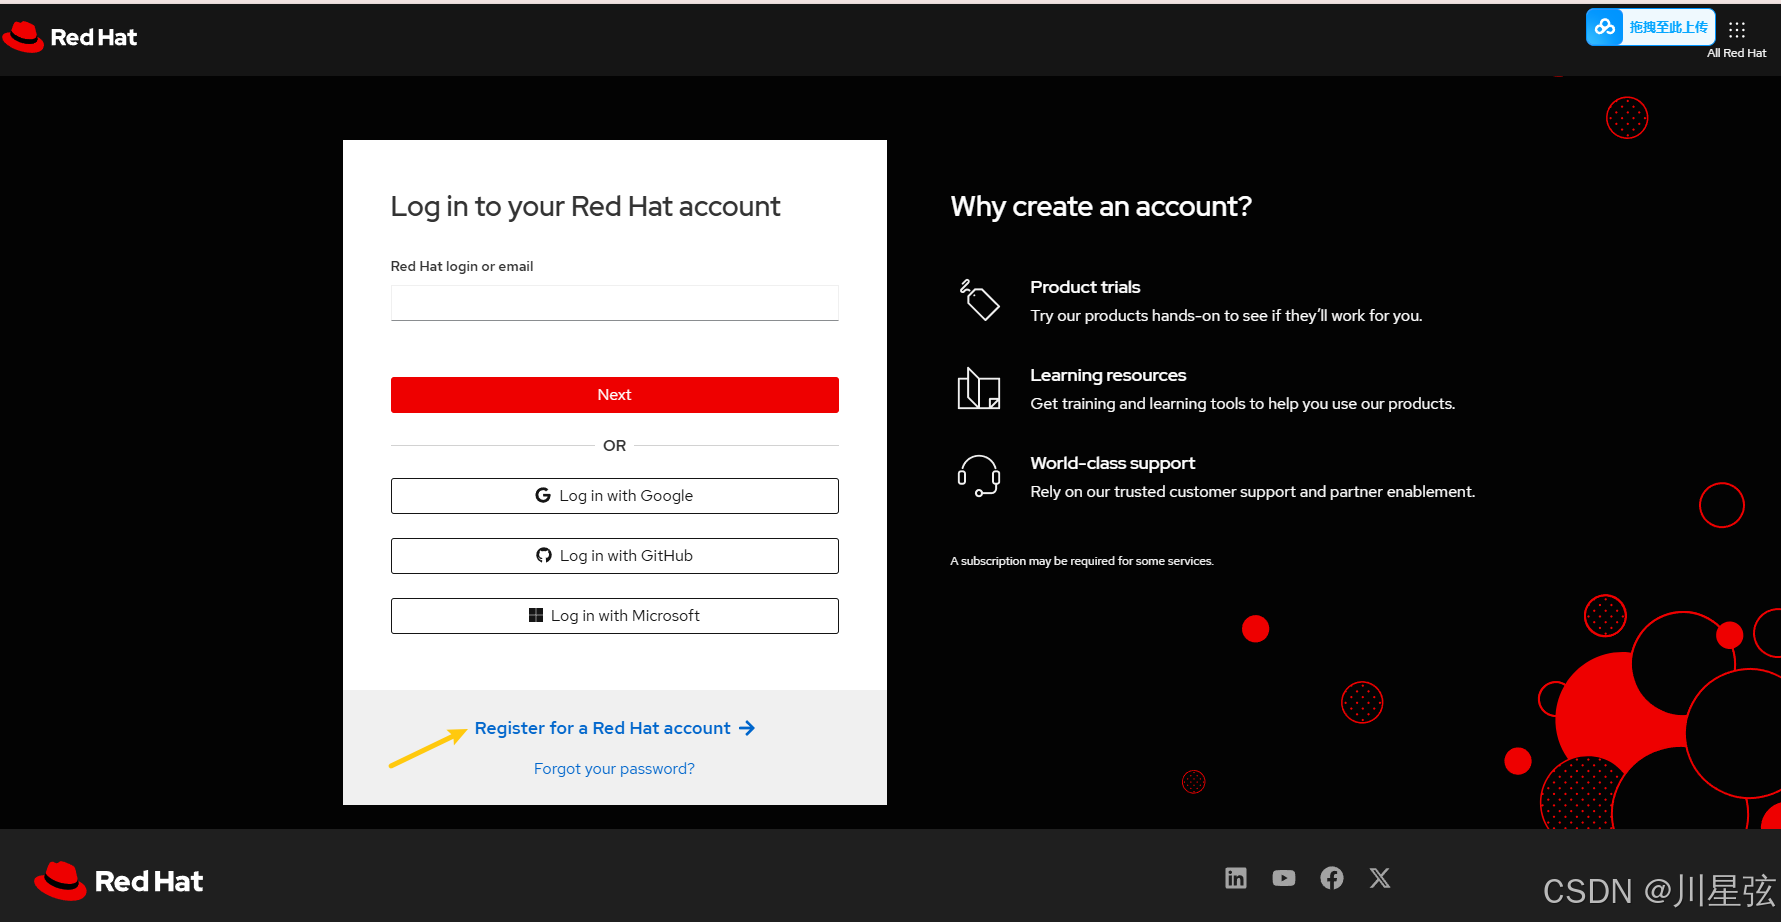Open the Red Hat logo in header
The width and height of the screenshot is (1781, 922).
pos(70,37)
